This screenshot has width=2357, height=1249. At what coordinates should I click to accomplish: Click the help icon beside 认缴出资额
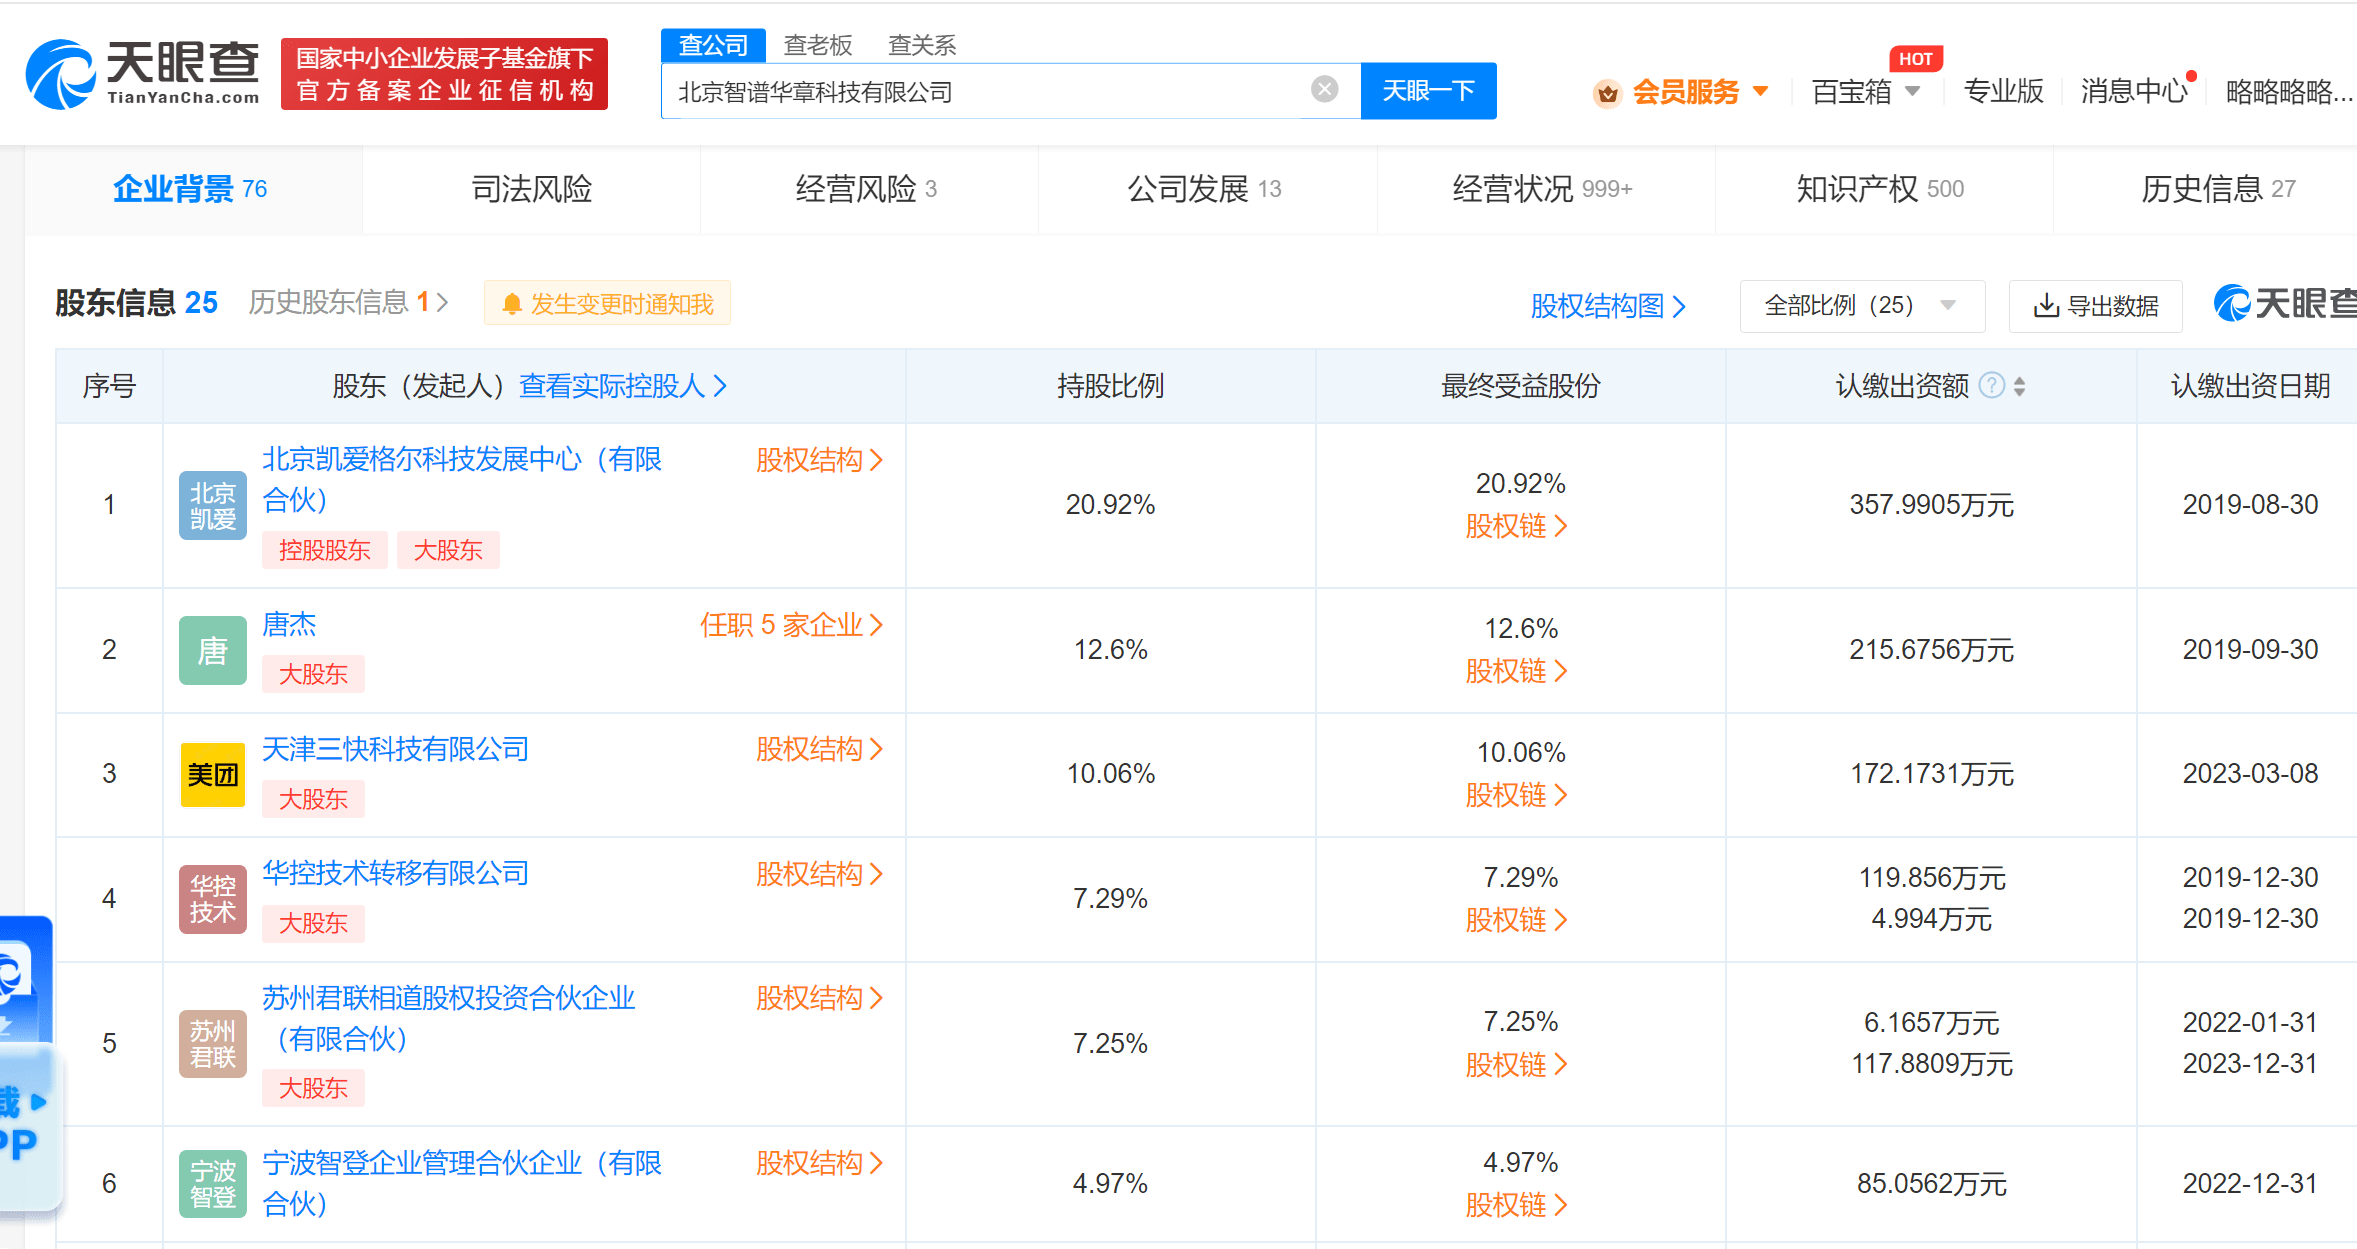click(1991, 385)
